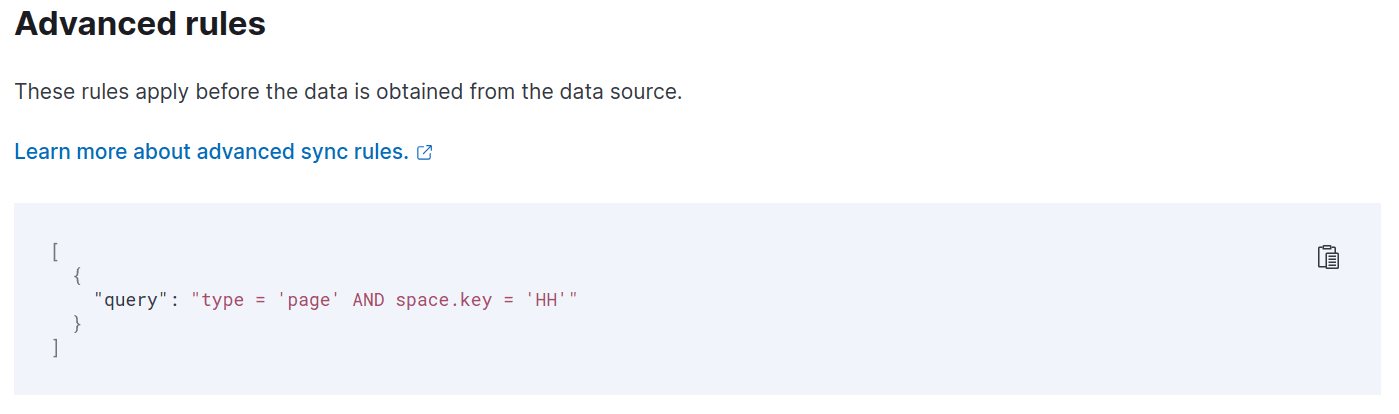This screenshot has height=414, width=1399.
Task: Click the closing square bracket in the code
Action: coord(55,348)
